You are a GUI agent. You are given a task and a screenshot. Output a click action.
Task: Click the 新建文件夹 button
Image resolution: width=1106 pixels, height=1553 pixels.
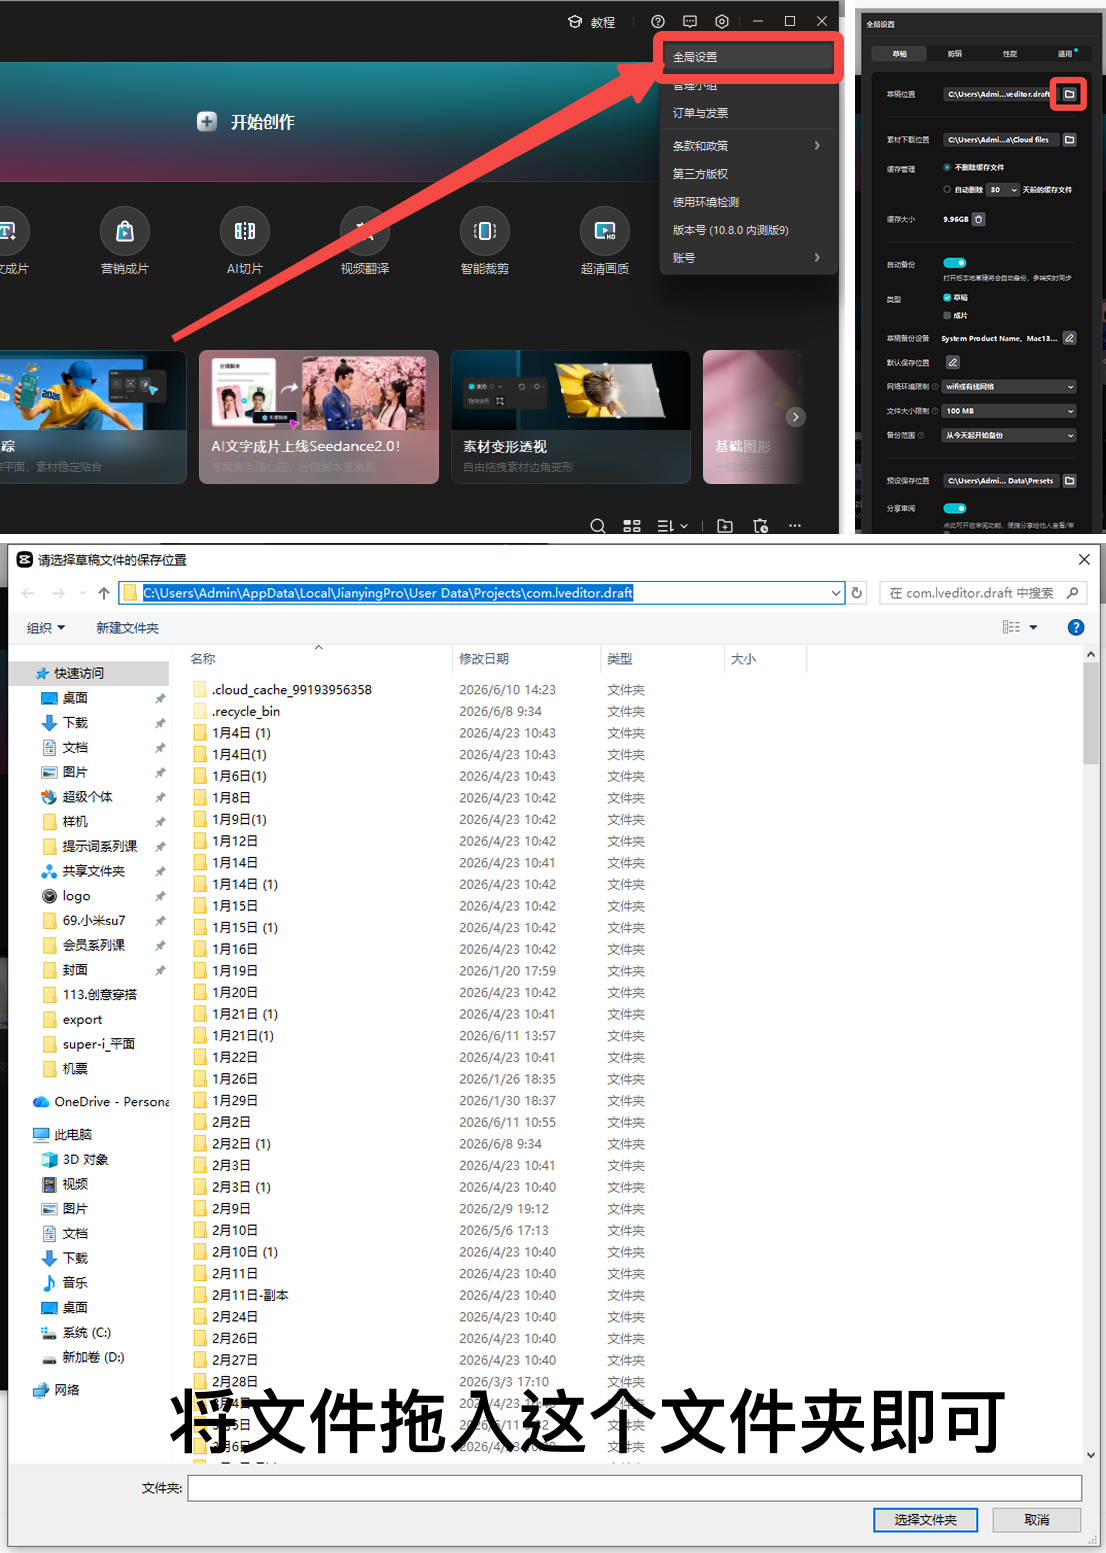pyautogui.click(x=127, y=628)
